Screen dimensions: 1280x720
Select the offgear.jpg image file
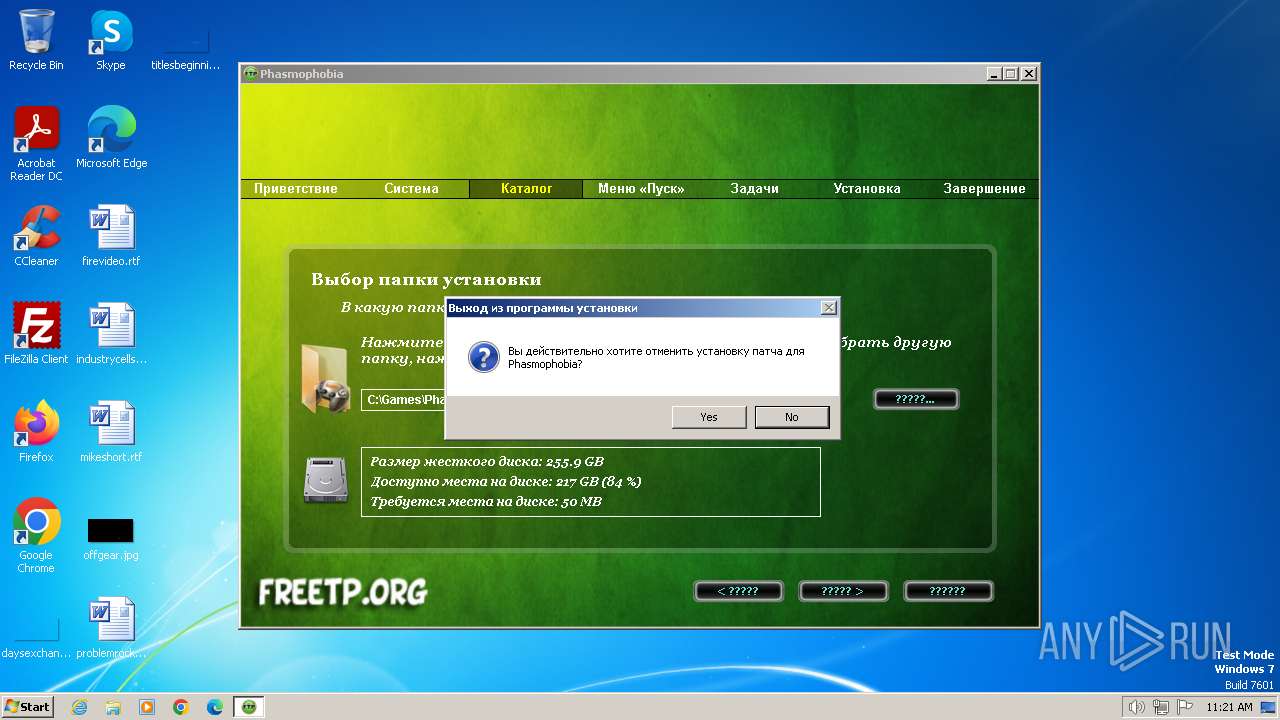[x=111, y=536]
